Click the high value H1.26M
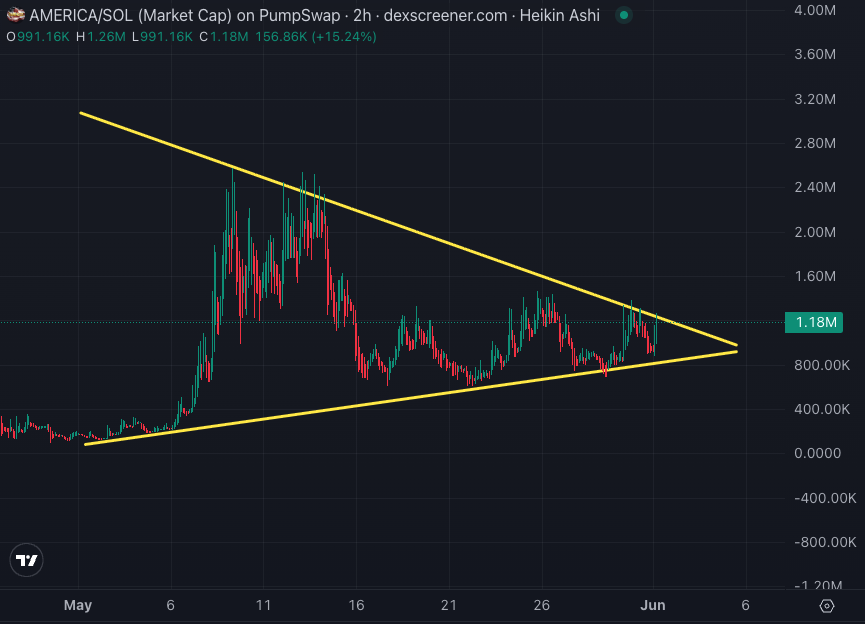 coord(101,37)
